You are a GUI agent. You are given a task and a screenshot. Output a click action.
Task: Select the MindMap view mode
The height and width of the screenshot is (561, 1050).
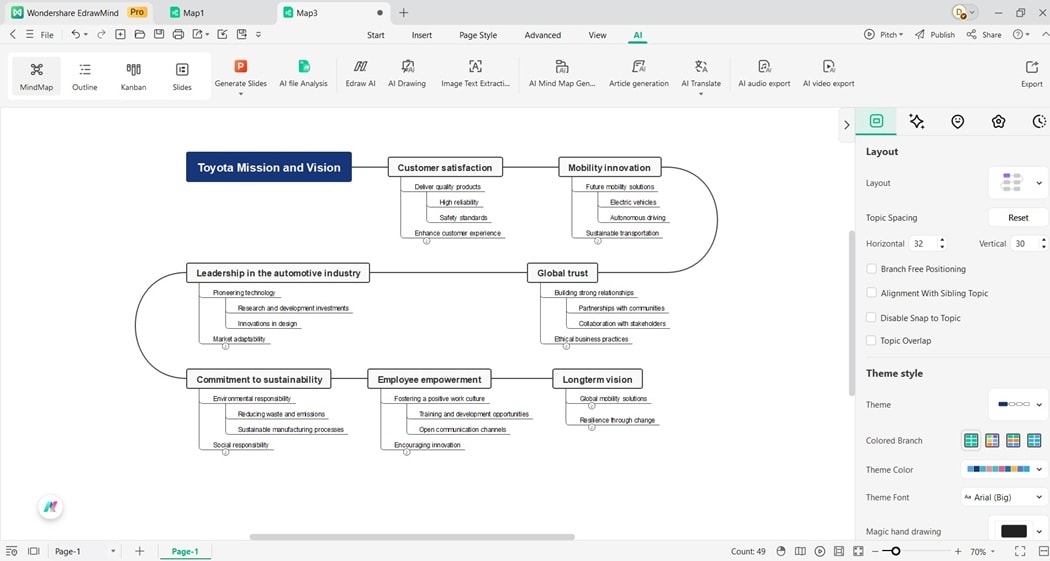[x=36, y=76]
